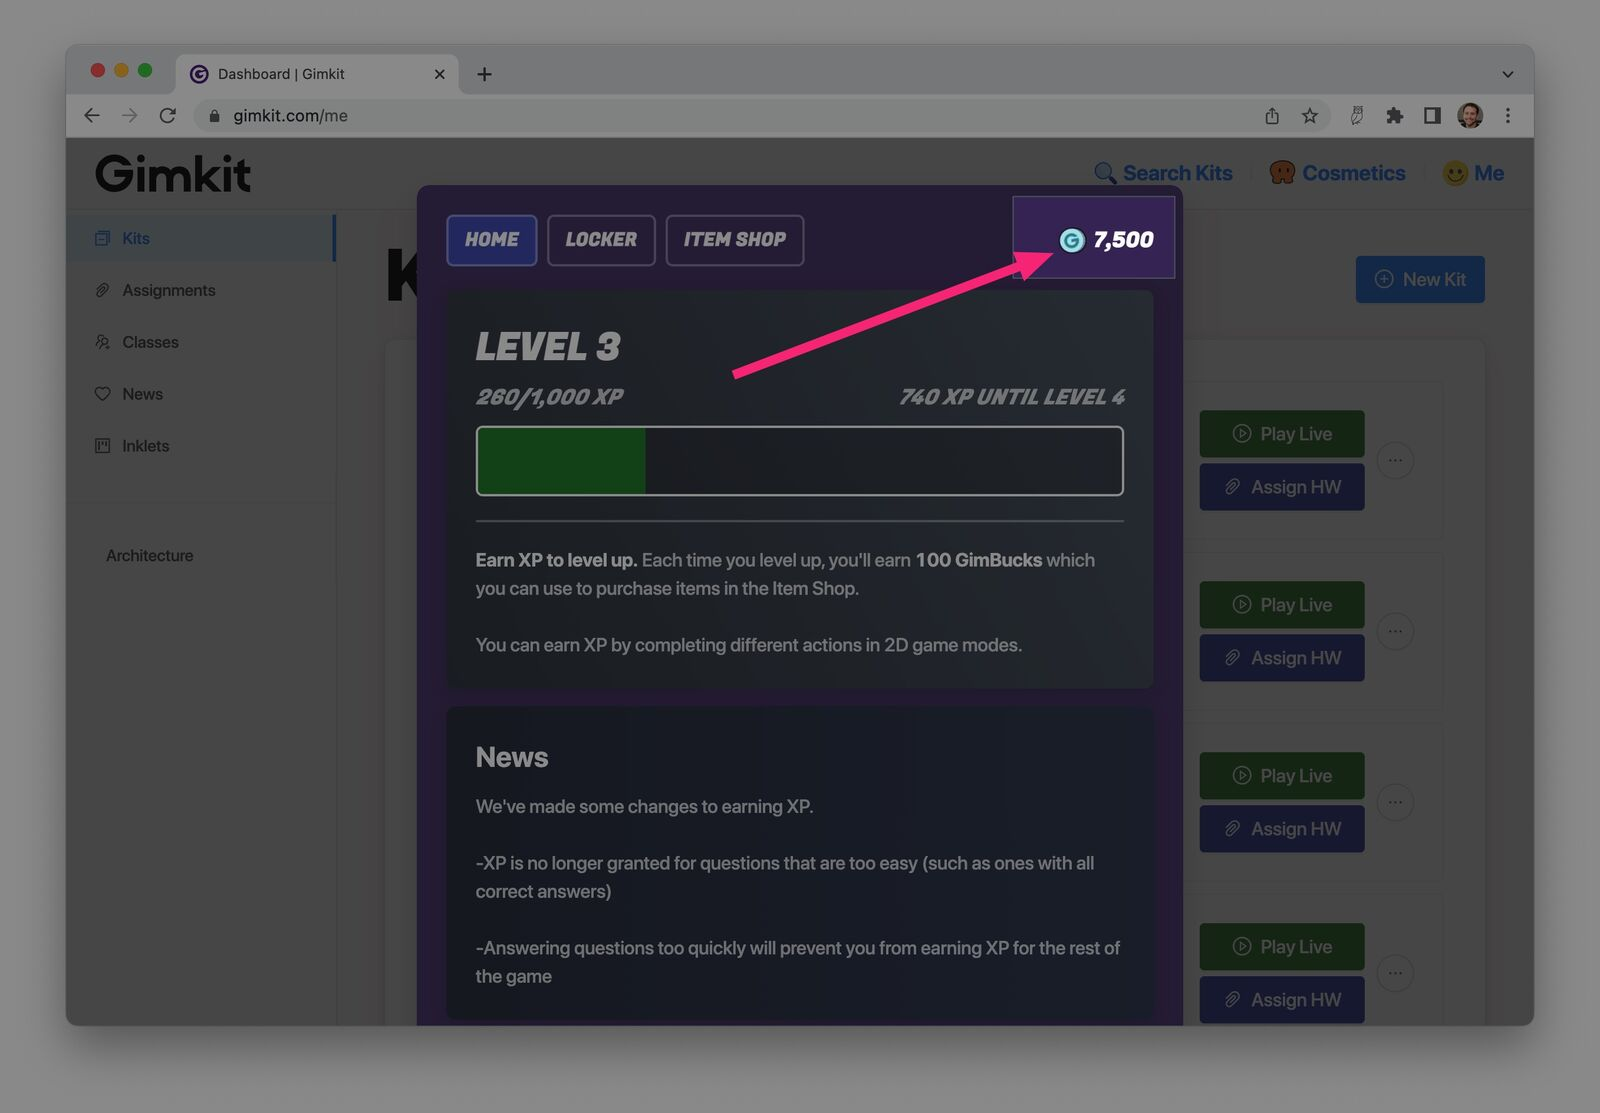The height and width of the screenshot is (1113, 1600).
Task: Open the fourth kit's more options menu
Action: tap(1395, 973)
